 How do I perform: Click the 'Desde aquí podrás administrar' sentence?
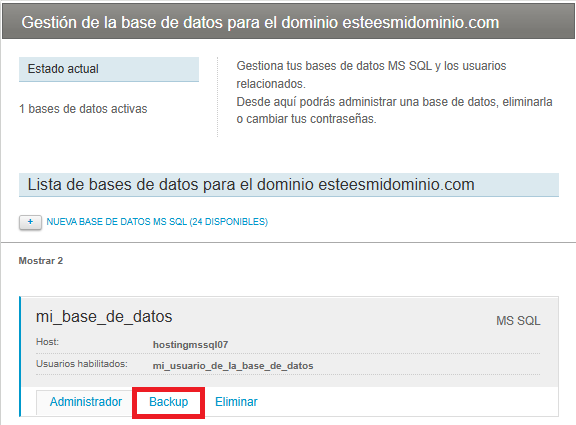coord(395,101)
